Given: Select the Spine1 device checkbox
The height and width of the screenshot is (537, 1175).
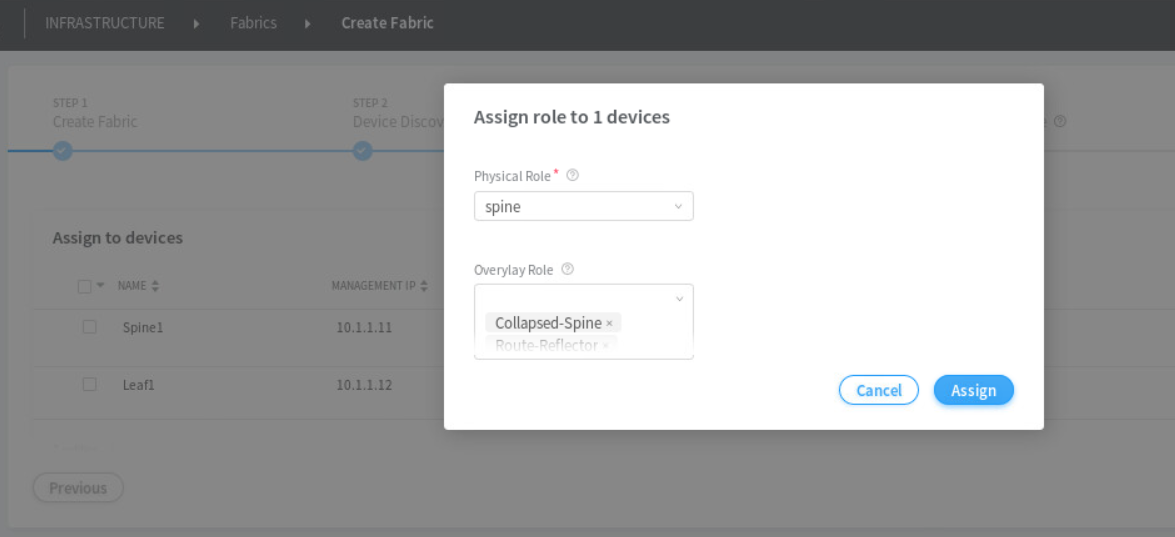Looking at the screenshot, I should point(89,327).
